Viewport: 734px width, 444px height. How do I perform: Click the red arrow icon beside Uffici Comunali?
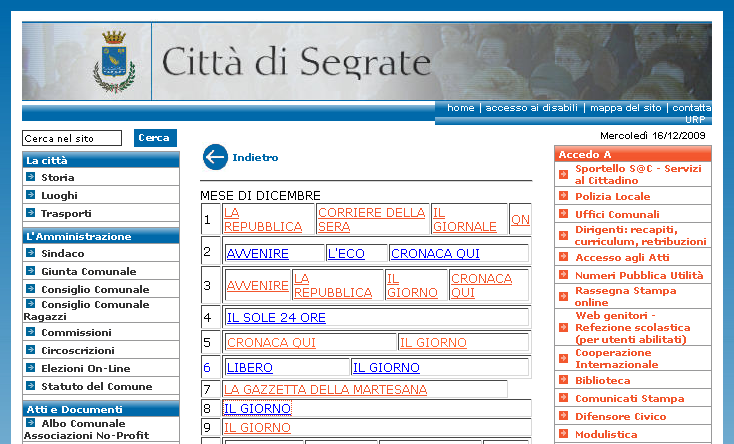pyautogui.click(x=564, y=214)
